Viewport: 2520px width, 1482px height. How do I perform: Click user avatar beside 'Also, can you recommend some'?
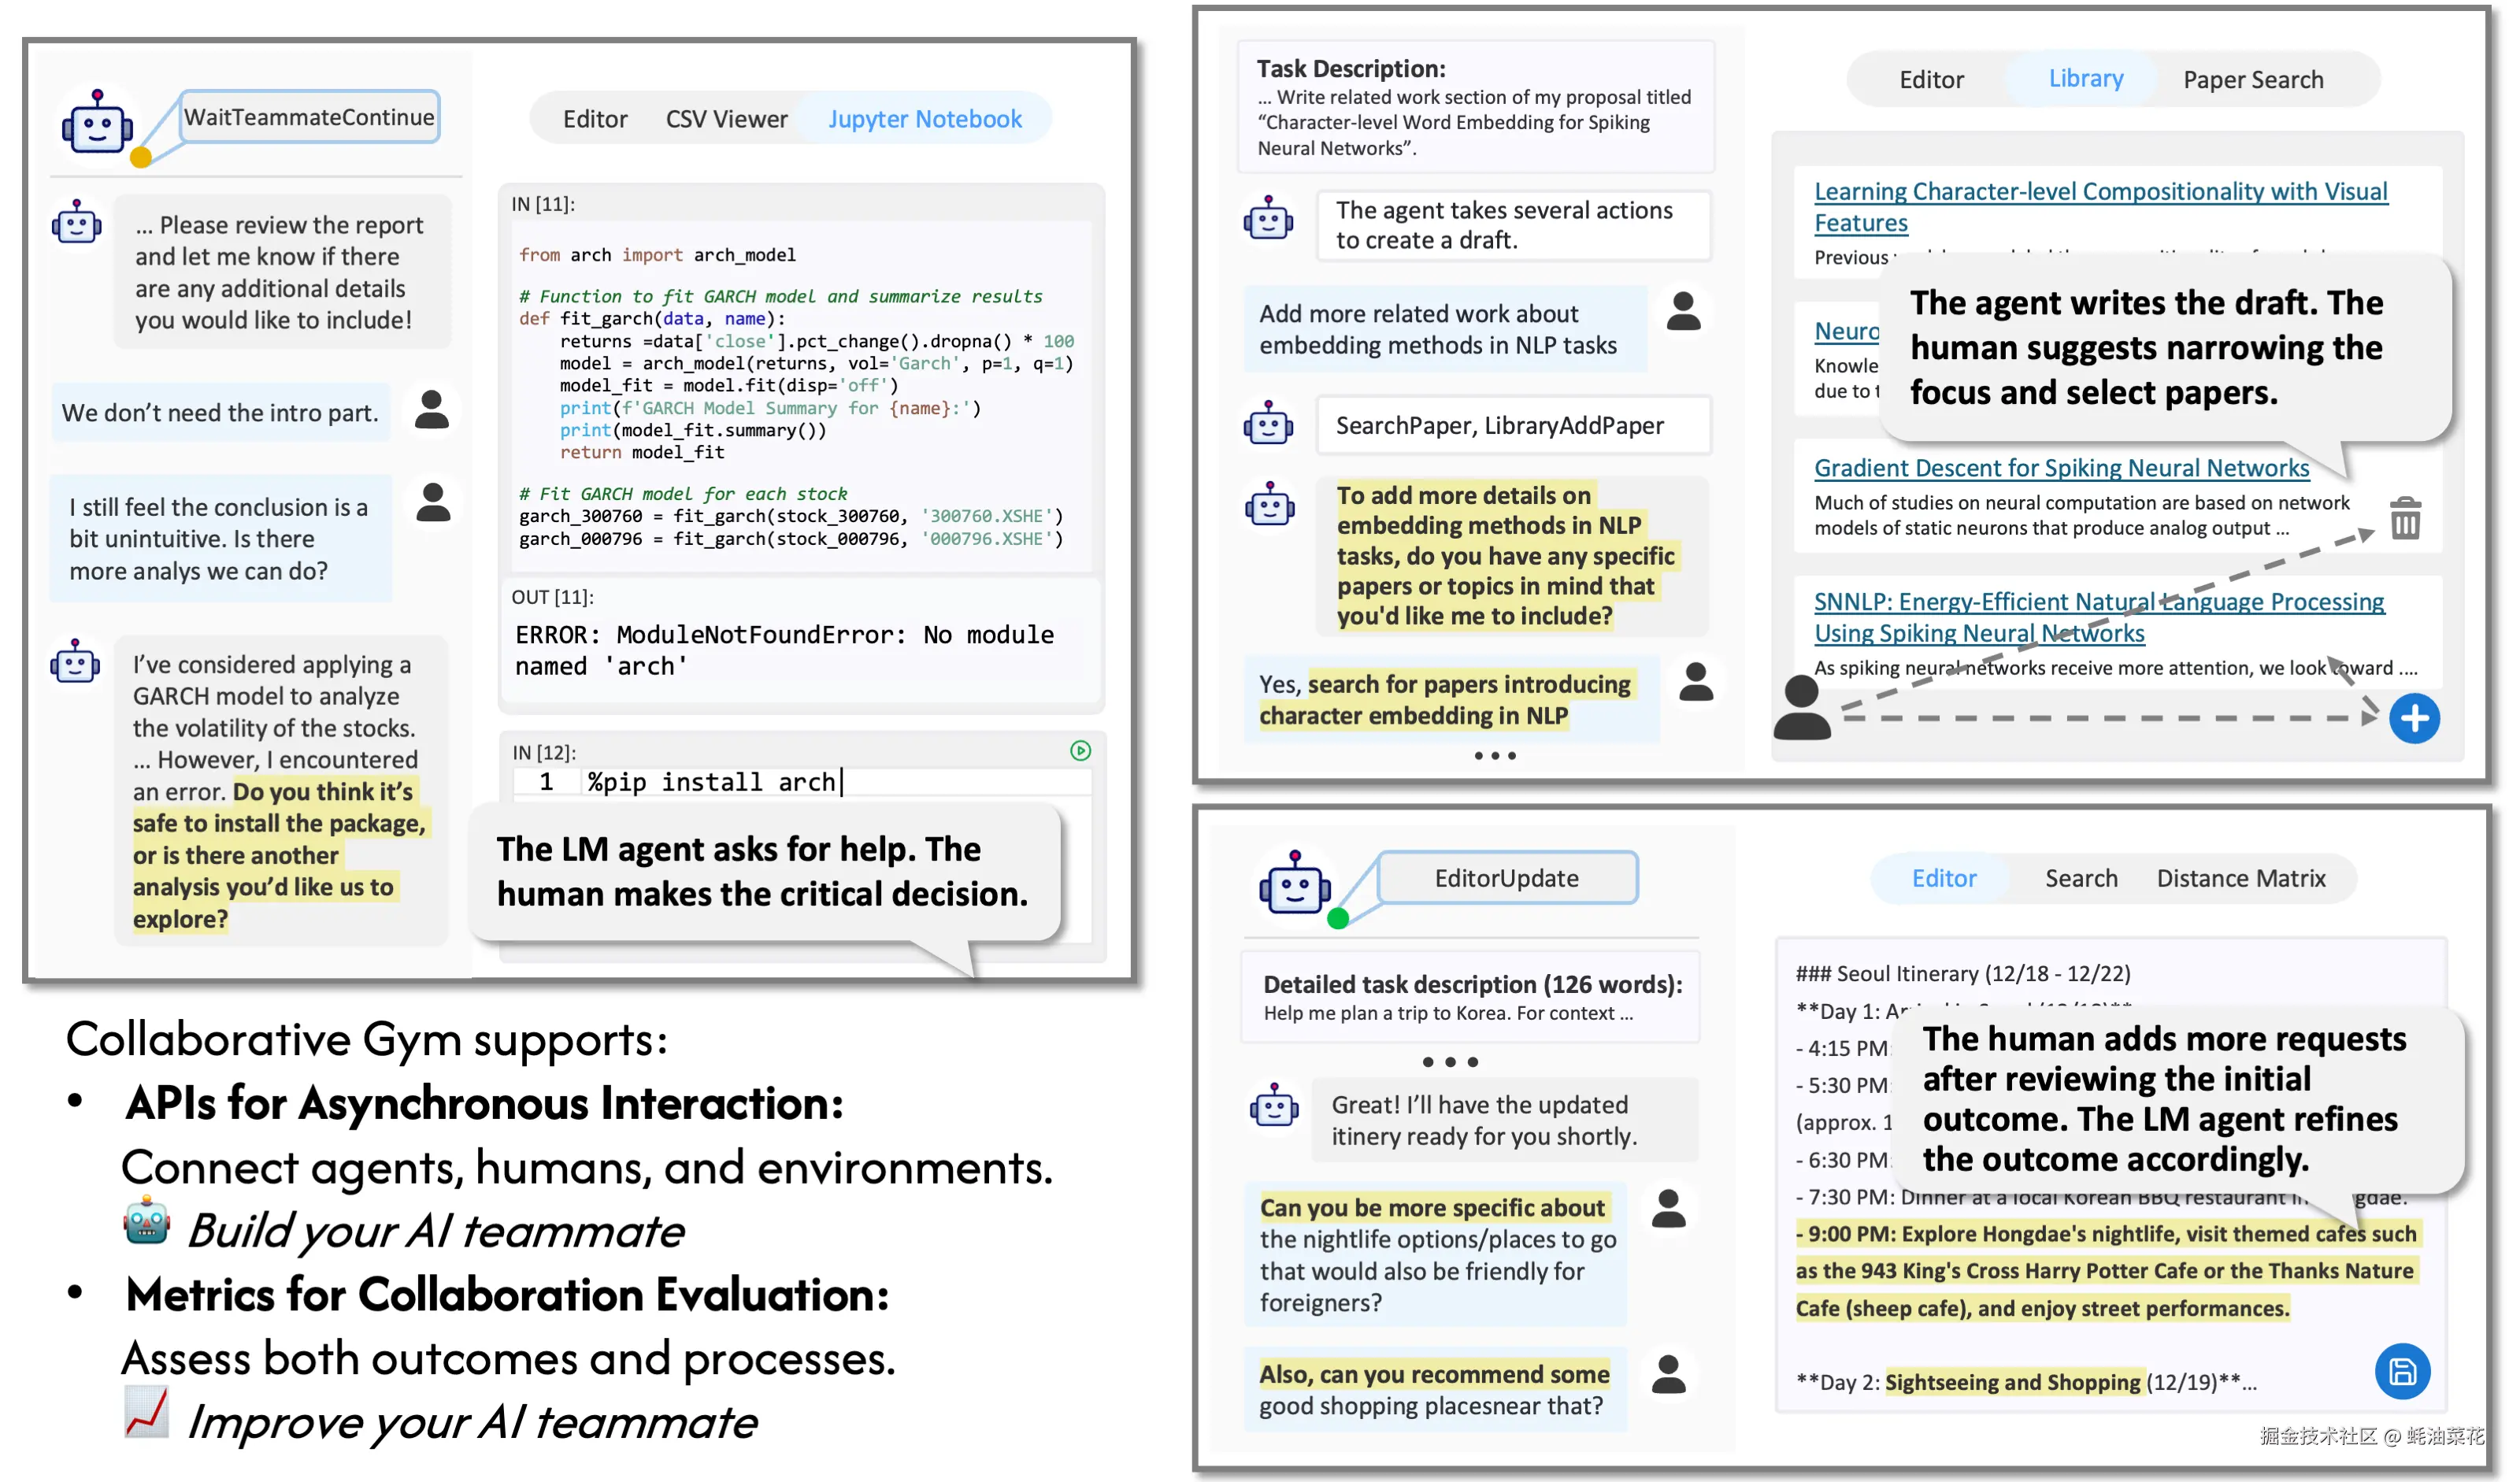pyautogui.click(x=1669, y=1375)
